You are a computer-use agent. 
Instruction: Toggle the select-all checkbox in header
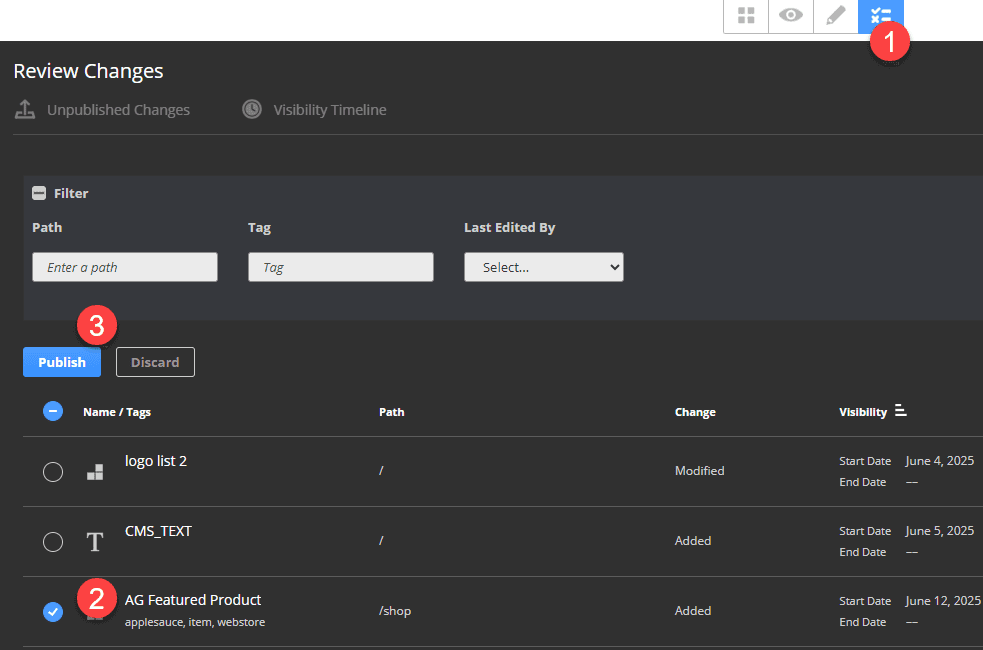point(53,411)
